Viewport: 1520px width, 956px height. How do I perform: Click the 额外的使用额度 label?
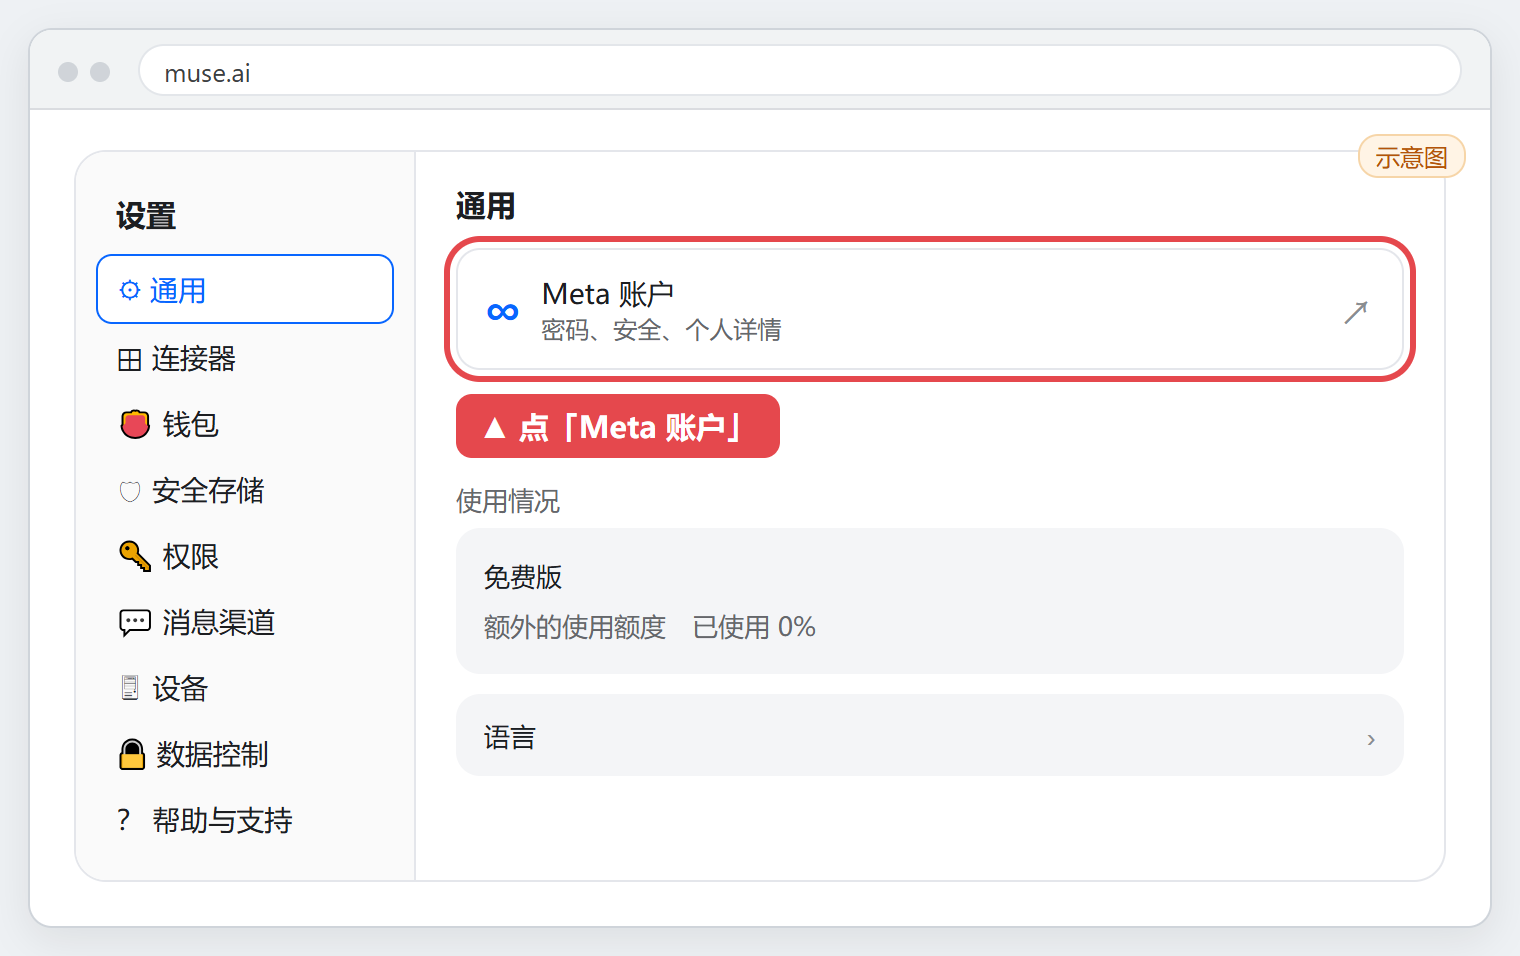(x=575, y=627)
